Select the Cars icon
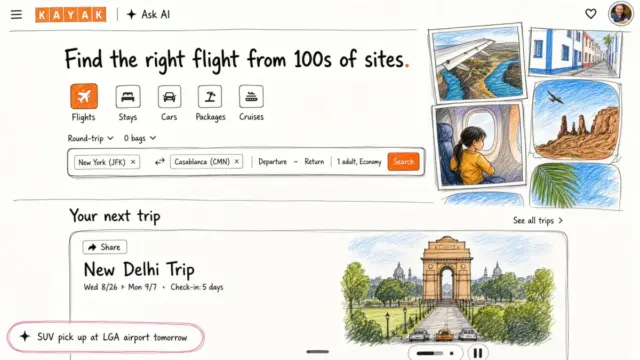The width and height of the screenshot is (640, 360). (169, 97)
